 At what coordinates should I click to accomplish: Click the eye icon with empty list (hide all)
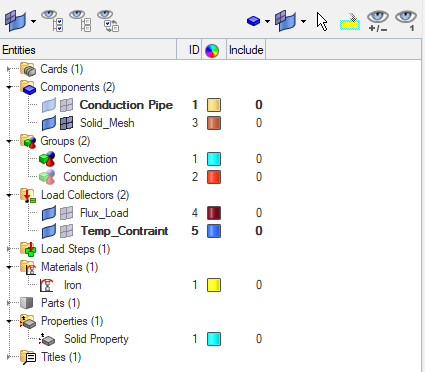pyautogui.click(x=81, y=21)
